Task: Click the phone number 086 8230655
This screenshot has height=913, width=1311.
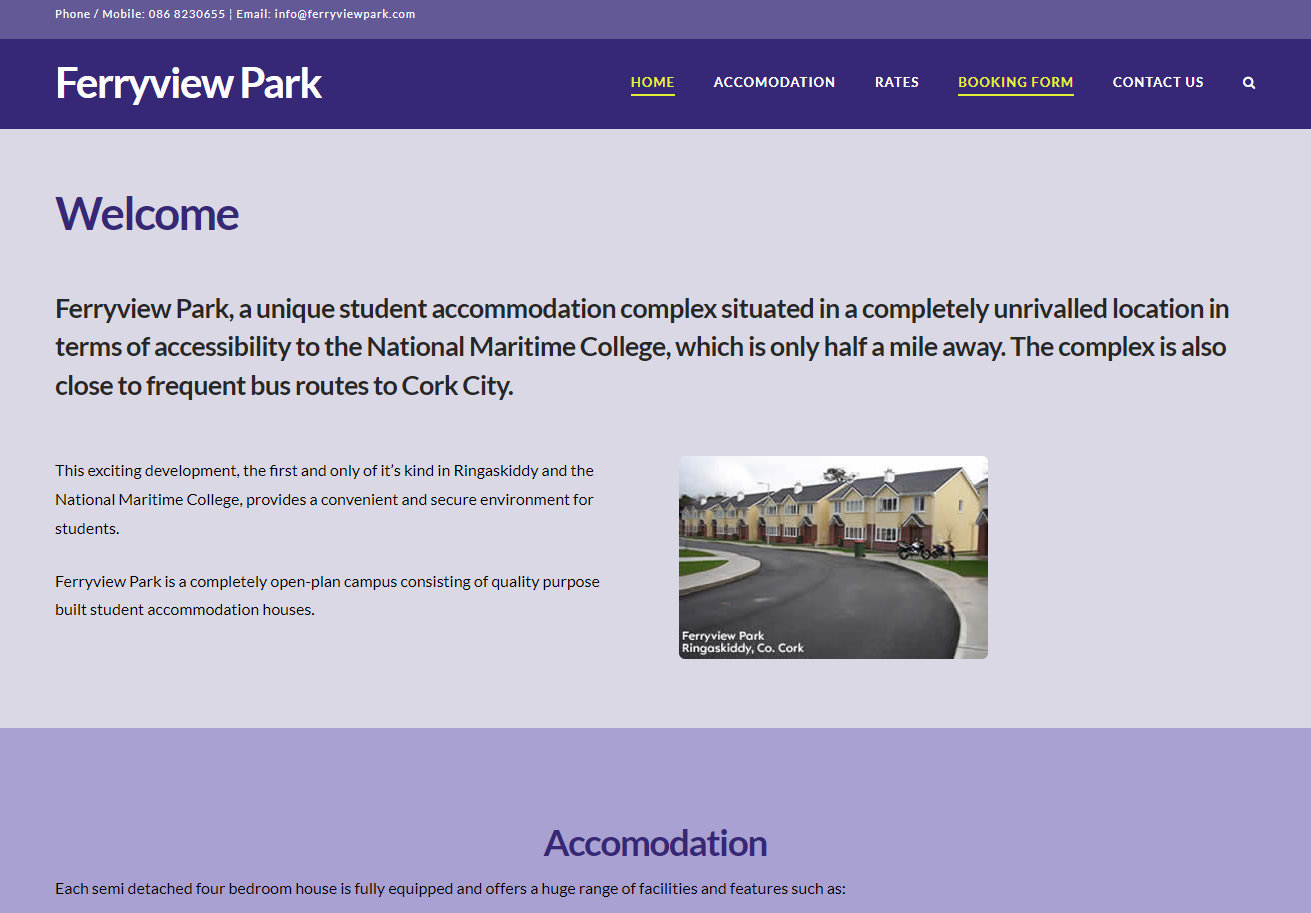Action: click(x=187, y=14)
